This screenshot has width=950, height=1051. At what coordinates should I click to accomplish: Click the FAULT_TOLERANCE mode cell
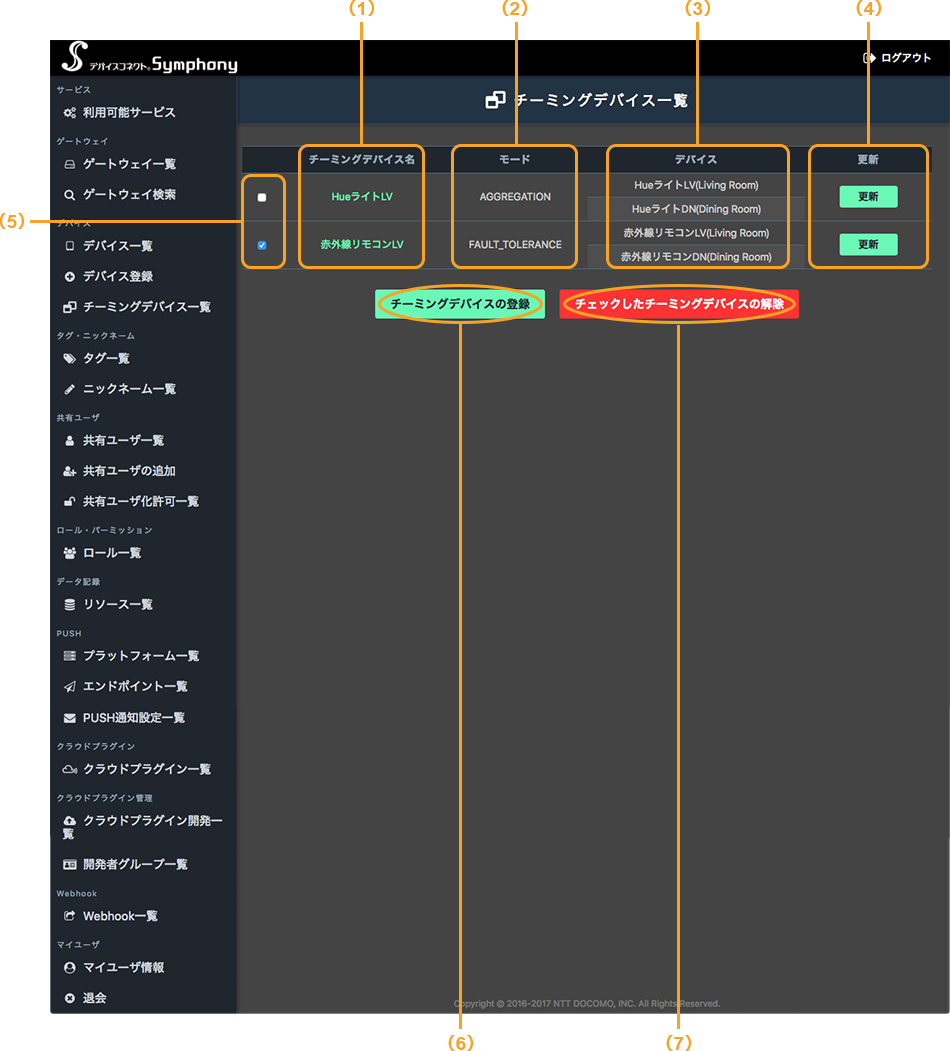point(515,245)
